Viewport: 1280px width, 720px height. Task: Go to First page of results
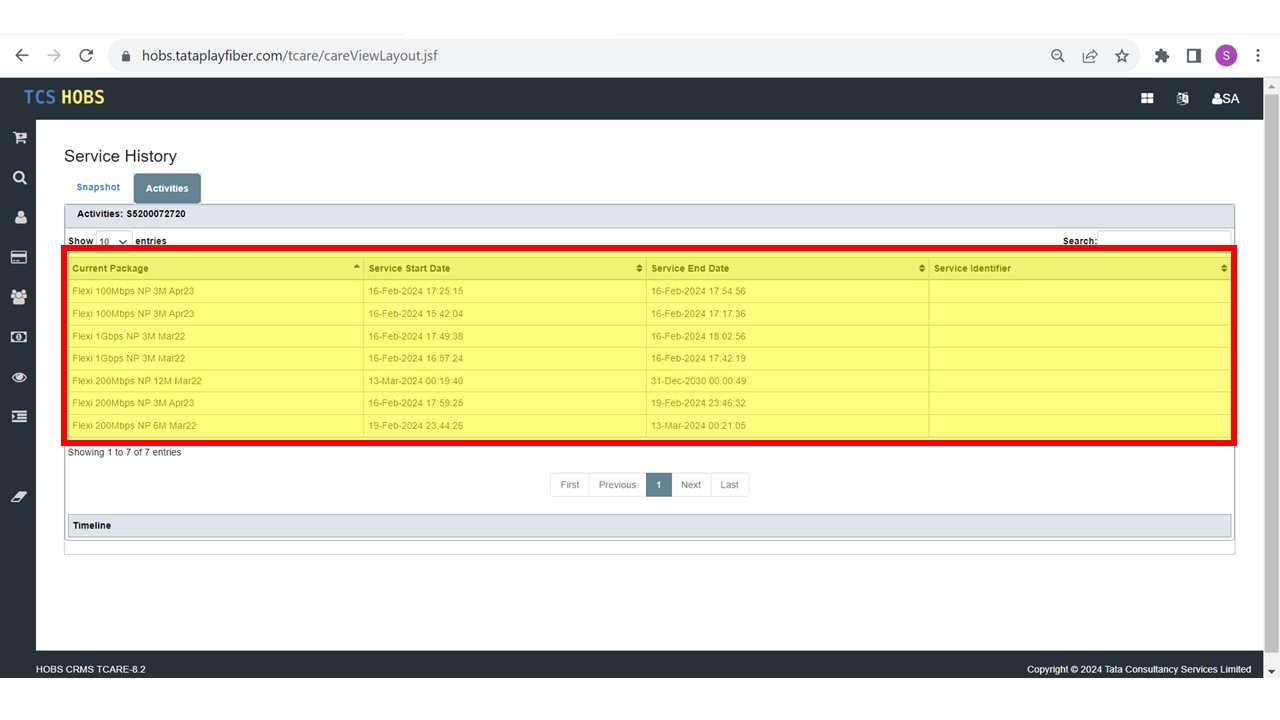coord(570,485)
